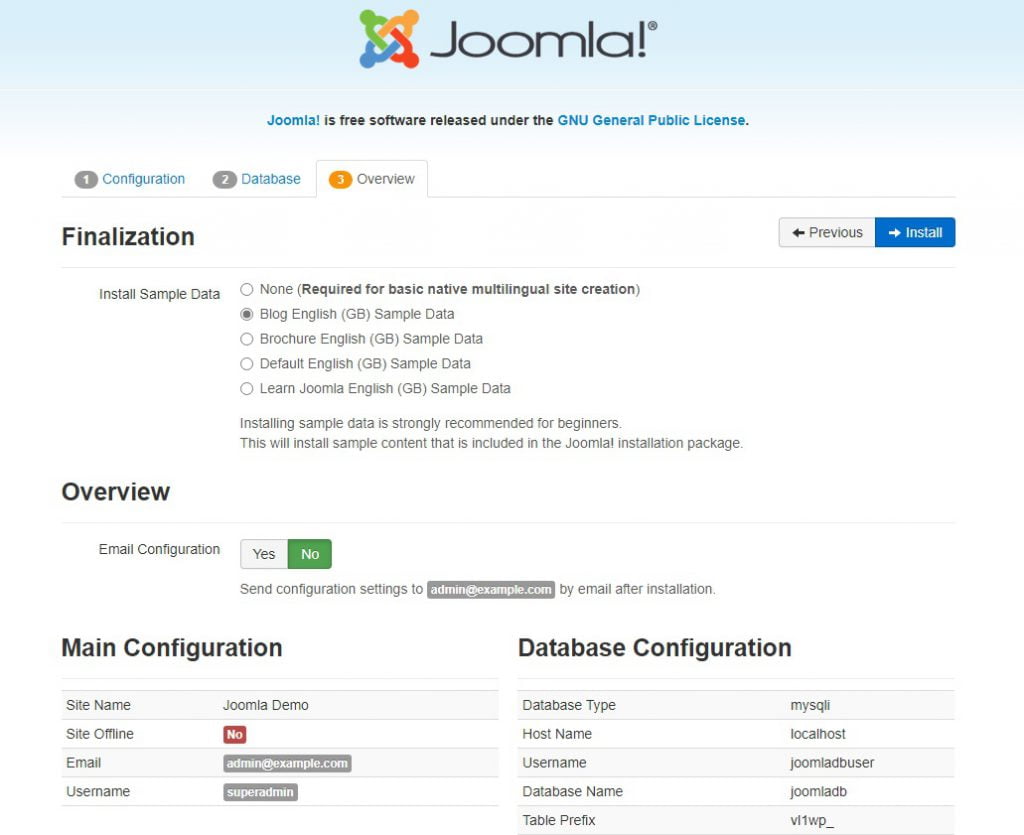The image size is (1024, 835).
Task: Click the Host Name value localhost
Action: (x=818, y=734)
